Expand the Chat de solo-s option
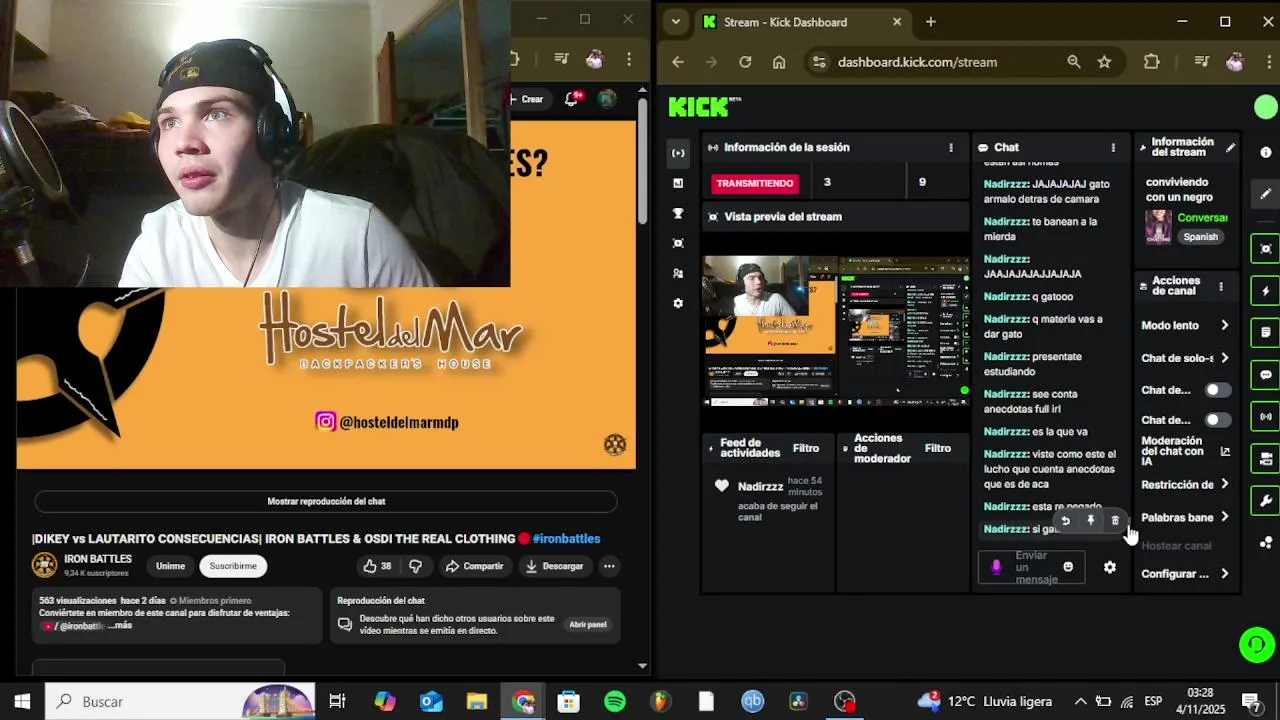Image resolution: width=1280 pixels, height=720 pixels. 1186,358
